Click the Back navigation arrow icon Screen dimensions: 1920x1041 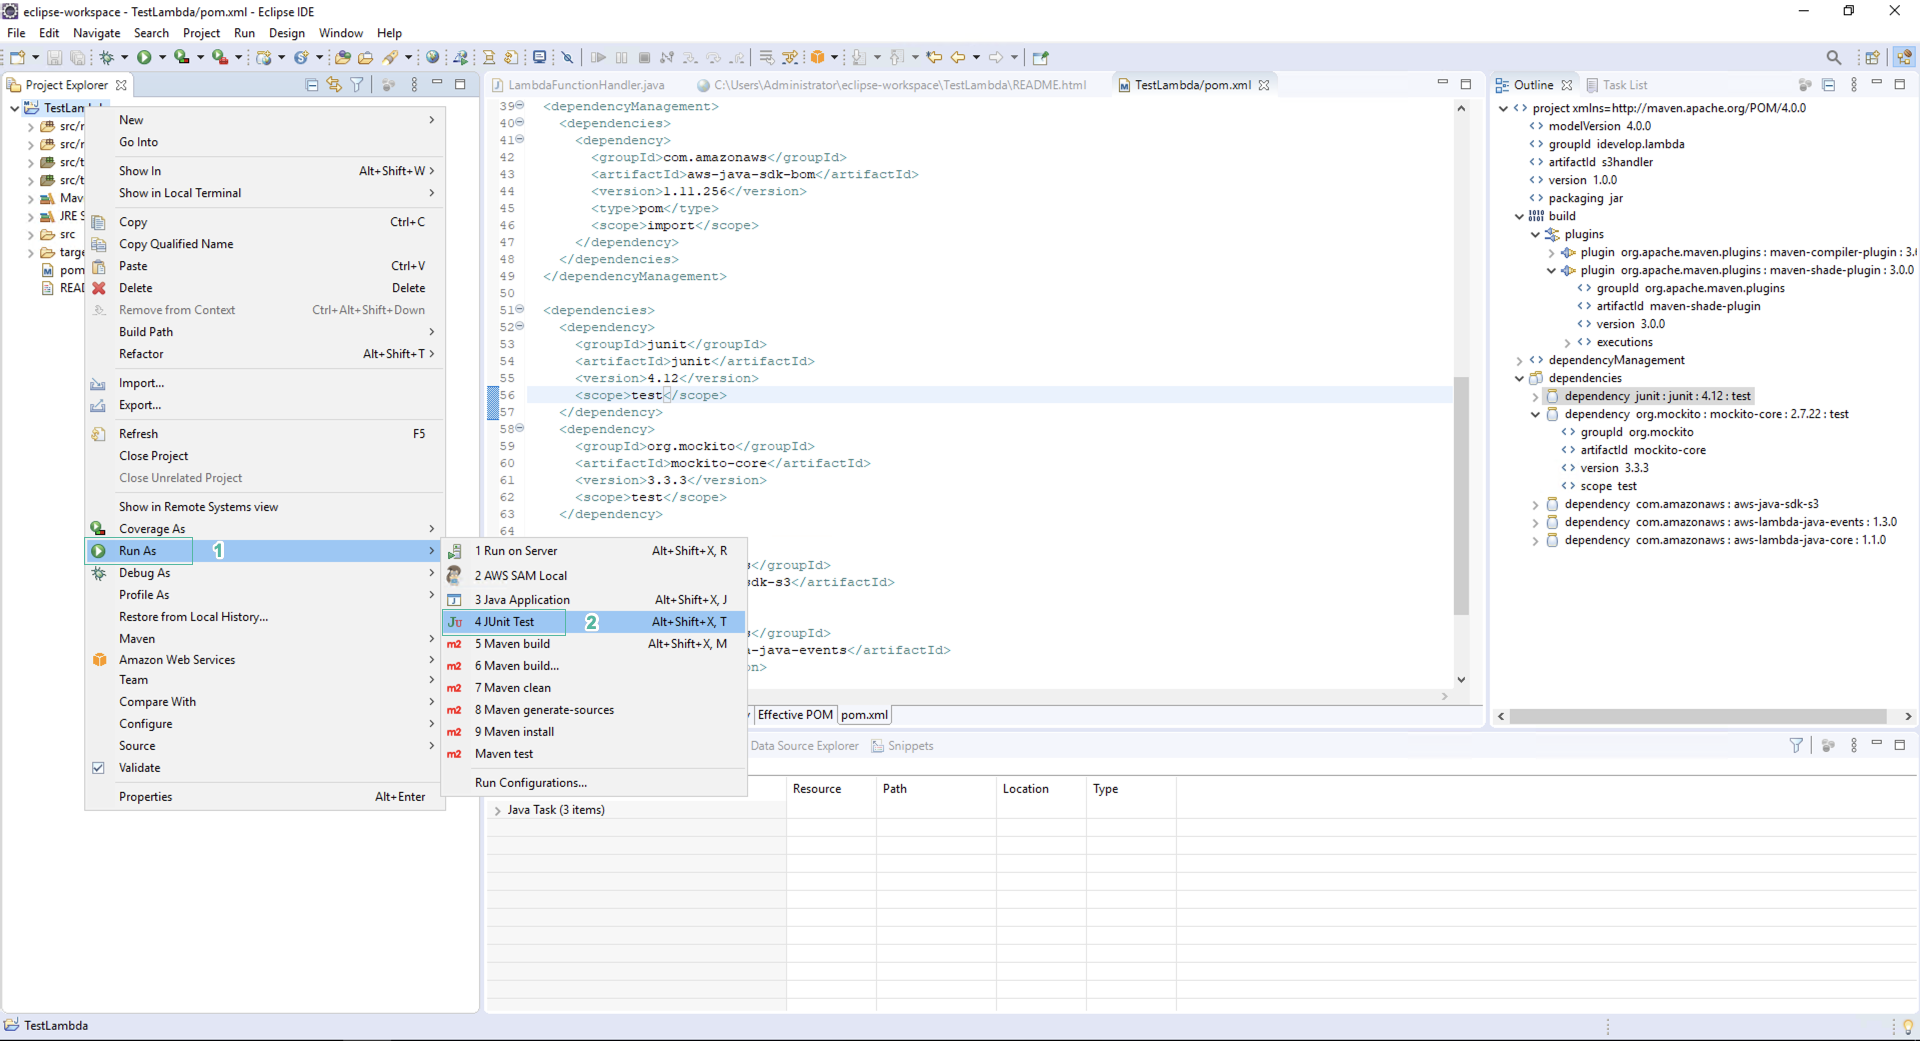point(958,58)
